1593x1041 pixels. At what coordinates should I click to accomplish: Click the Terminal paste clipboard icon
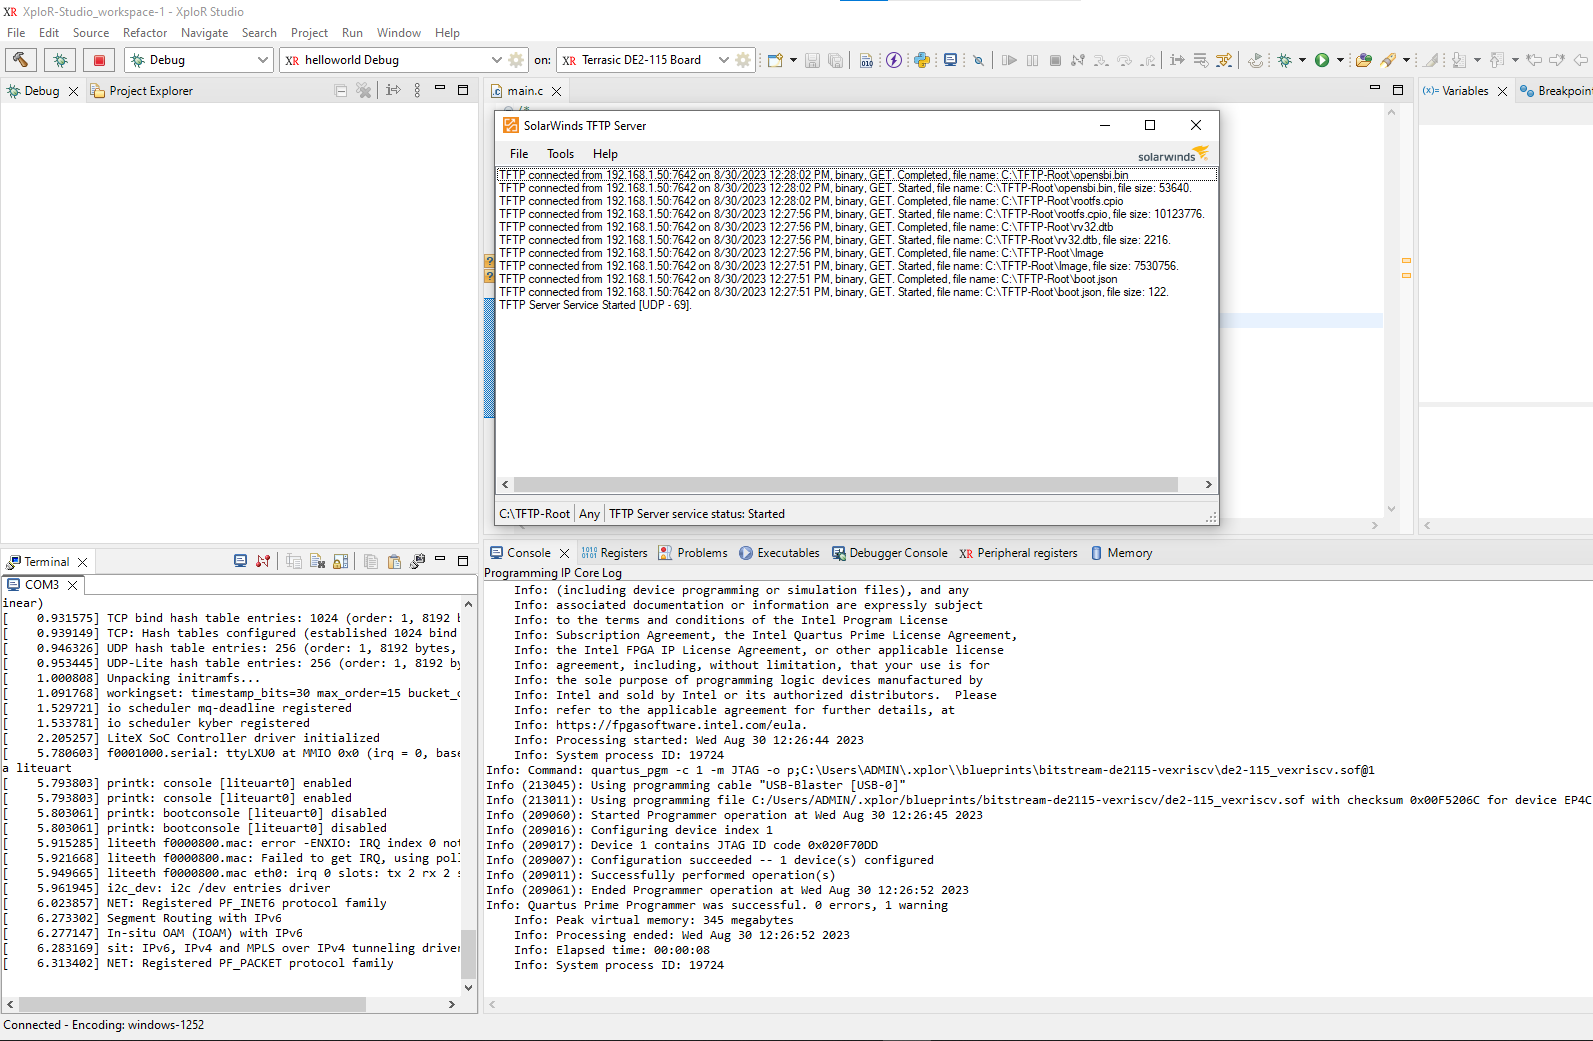pyautogui.click(x=394, y=561)
